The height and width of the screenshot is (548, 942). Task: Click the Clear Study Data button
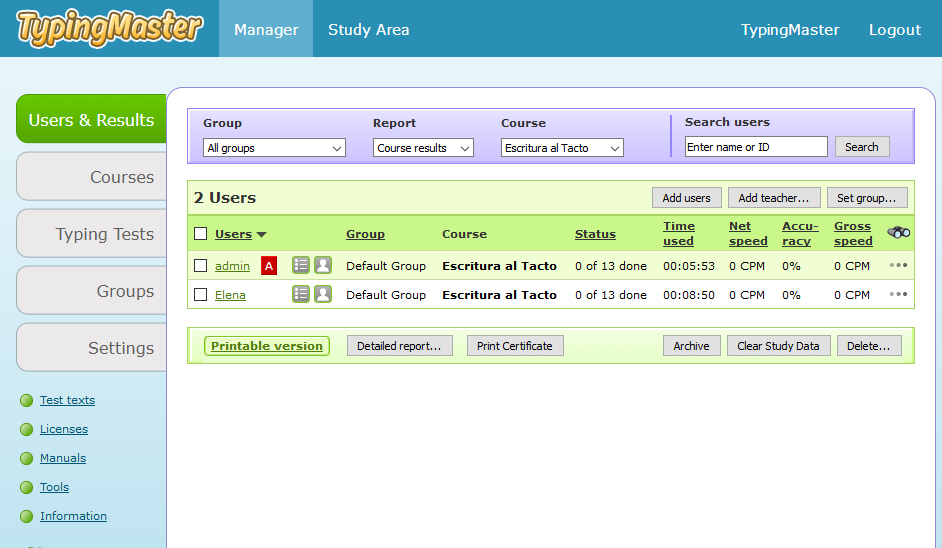pyautogui.click(x=779, y=346)
